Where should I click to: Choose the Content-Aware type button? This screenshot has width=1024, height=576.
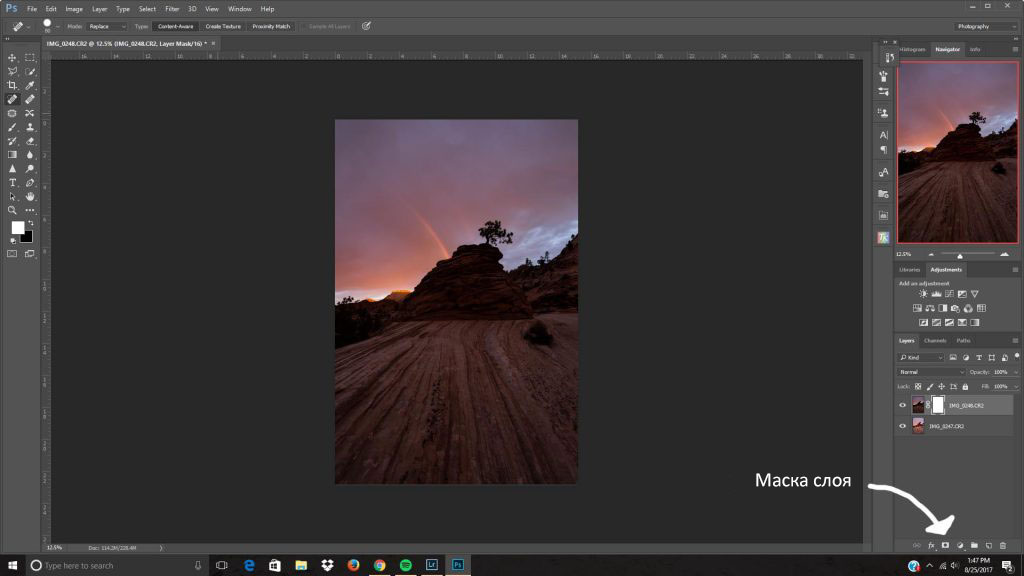tap(176, 26)
